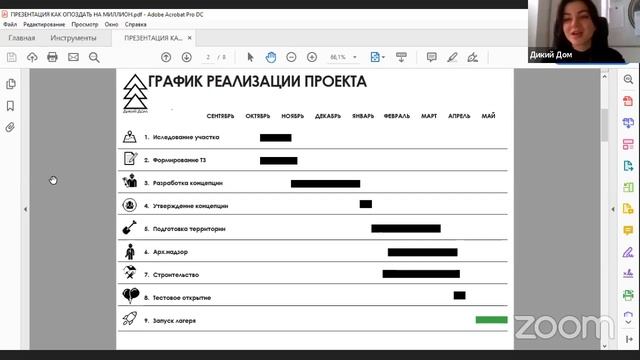Click the Исследование участка row label
Viewport: 640px width, 360px height.
click(186, 138)
